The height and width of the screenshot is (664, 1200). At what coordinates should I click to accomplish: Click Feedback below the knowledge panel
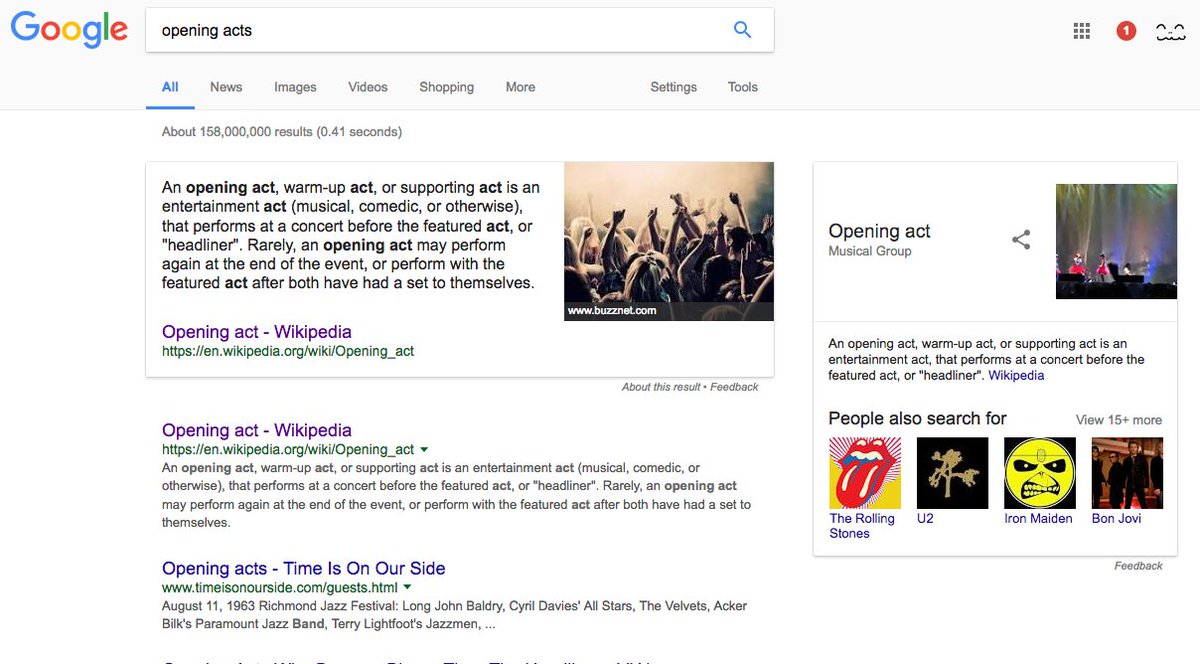(x=1139, y=566)
